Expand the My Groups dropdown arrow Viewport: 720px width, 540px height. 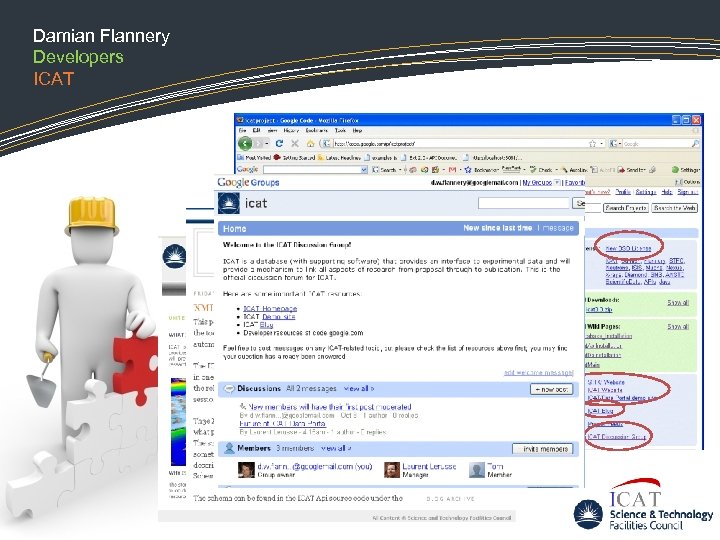click(x=557, y=183)
